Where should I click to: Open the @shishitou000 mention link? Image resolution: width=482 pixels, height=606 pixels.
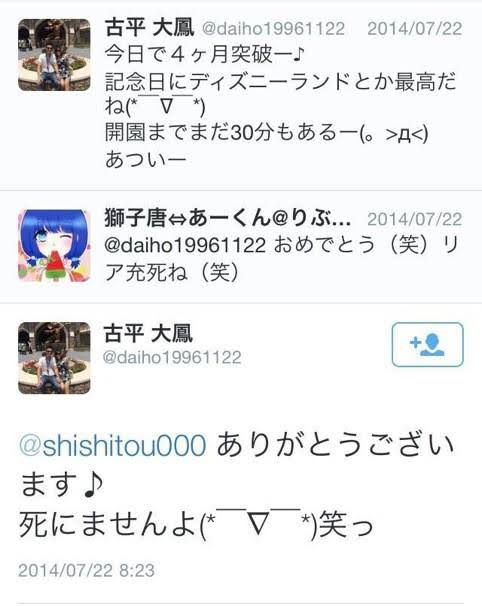click(112, 446)
